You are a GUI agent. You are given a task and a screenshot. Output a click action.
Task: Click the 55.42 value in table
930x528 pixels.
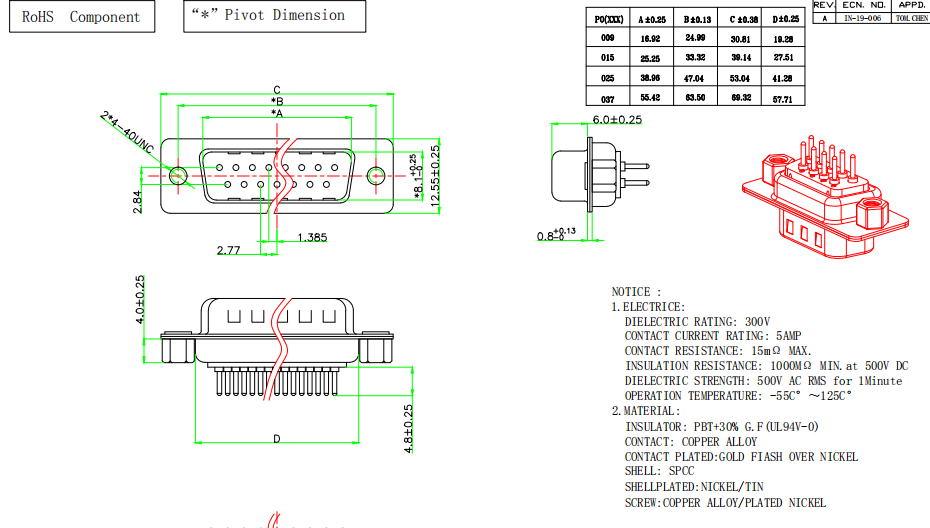650,98
